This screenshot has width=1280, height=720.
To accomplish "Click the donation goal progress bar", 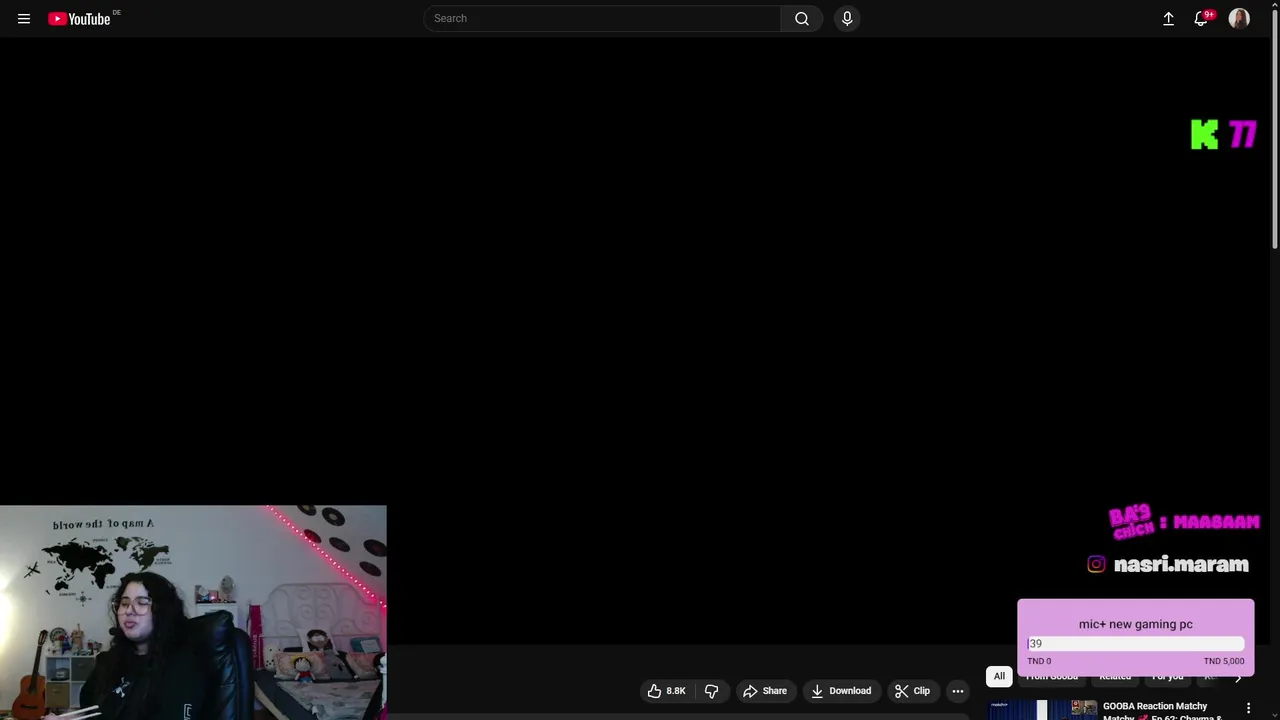I will (x=1136, y=644).
